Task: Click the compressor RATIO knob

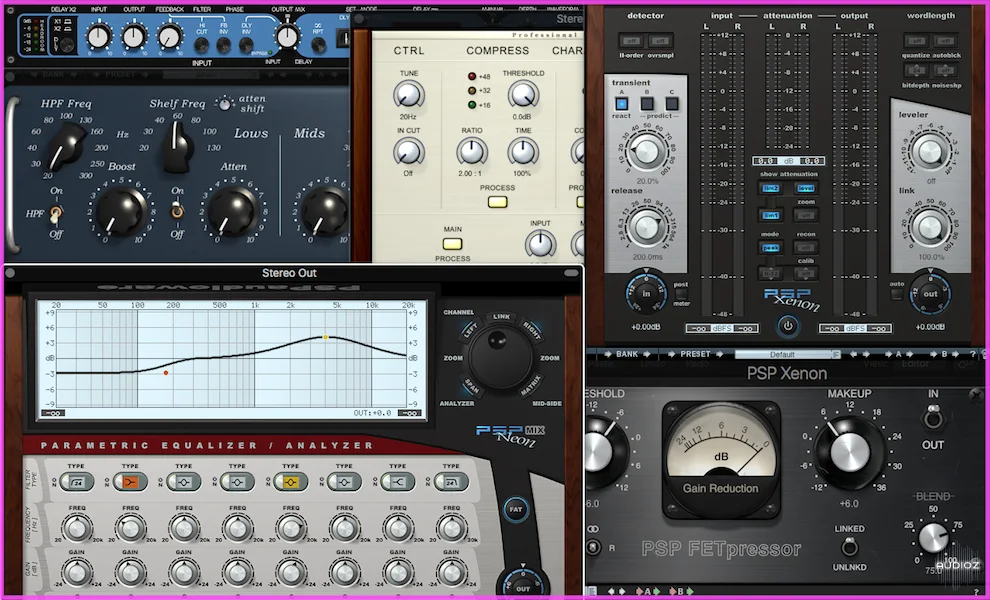Action: coord(472,152)
